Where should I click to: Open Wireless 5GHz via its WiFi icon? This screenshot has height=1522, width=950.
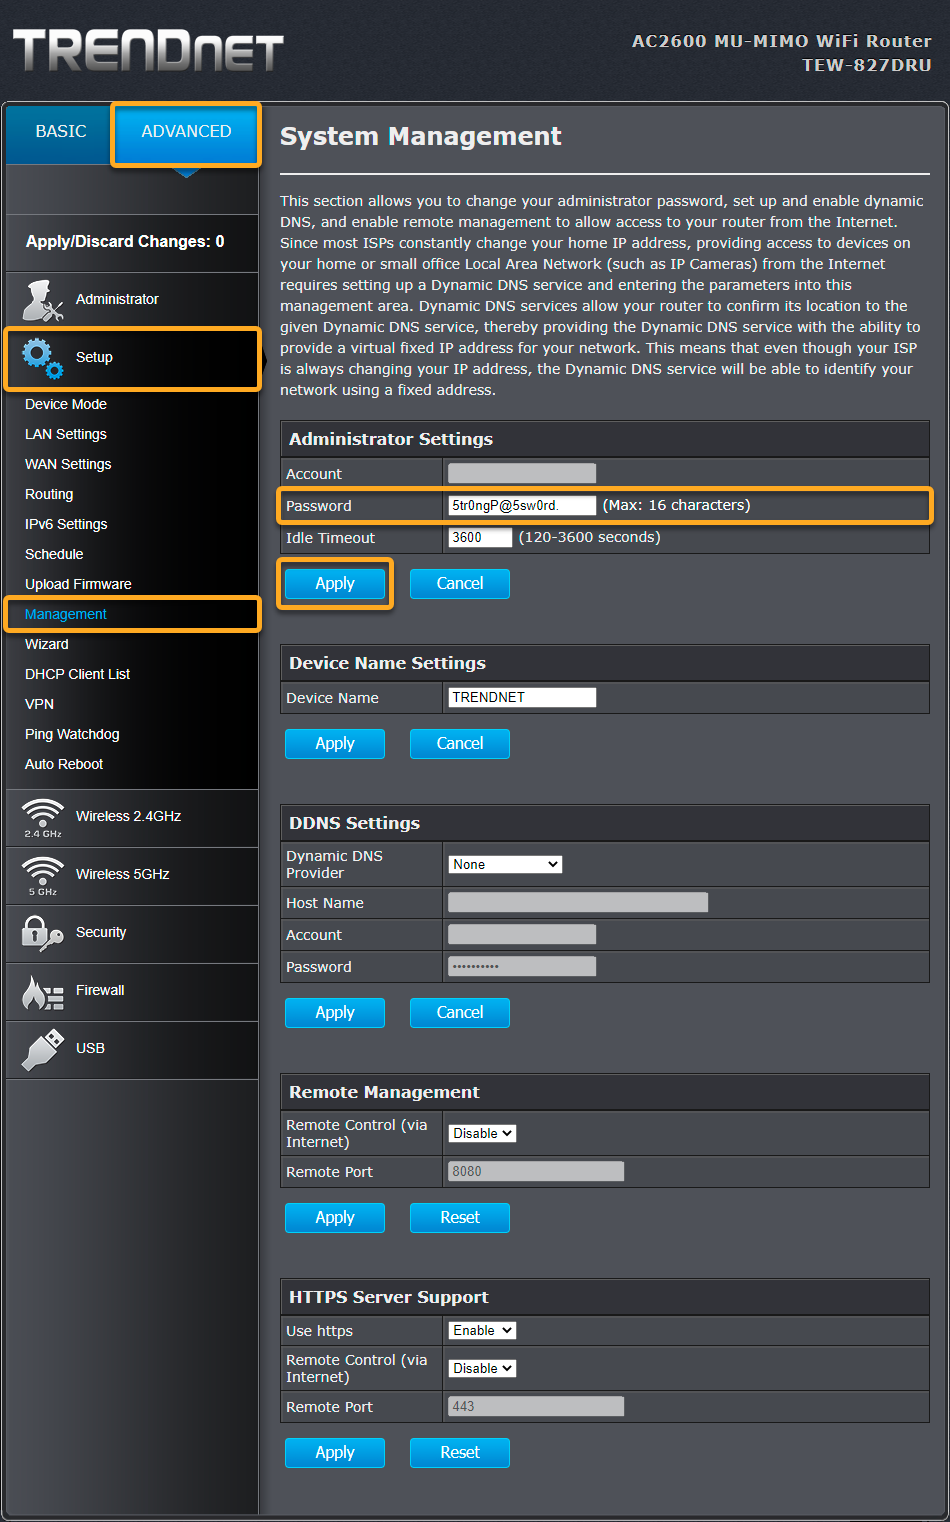point(42,874)
